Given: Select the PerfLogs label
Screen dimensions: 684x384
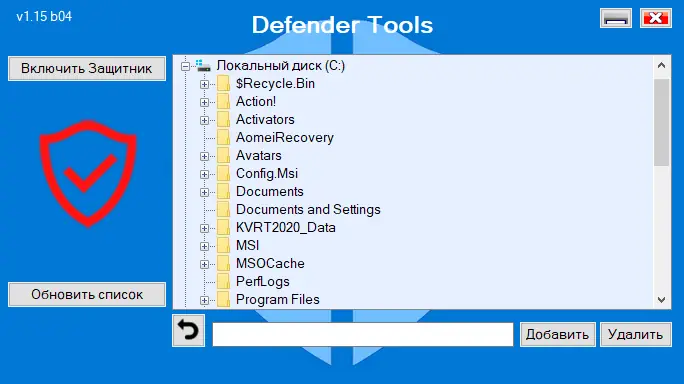Looking at the screenshot, I should point(263,281).
